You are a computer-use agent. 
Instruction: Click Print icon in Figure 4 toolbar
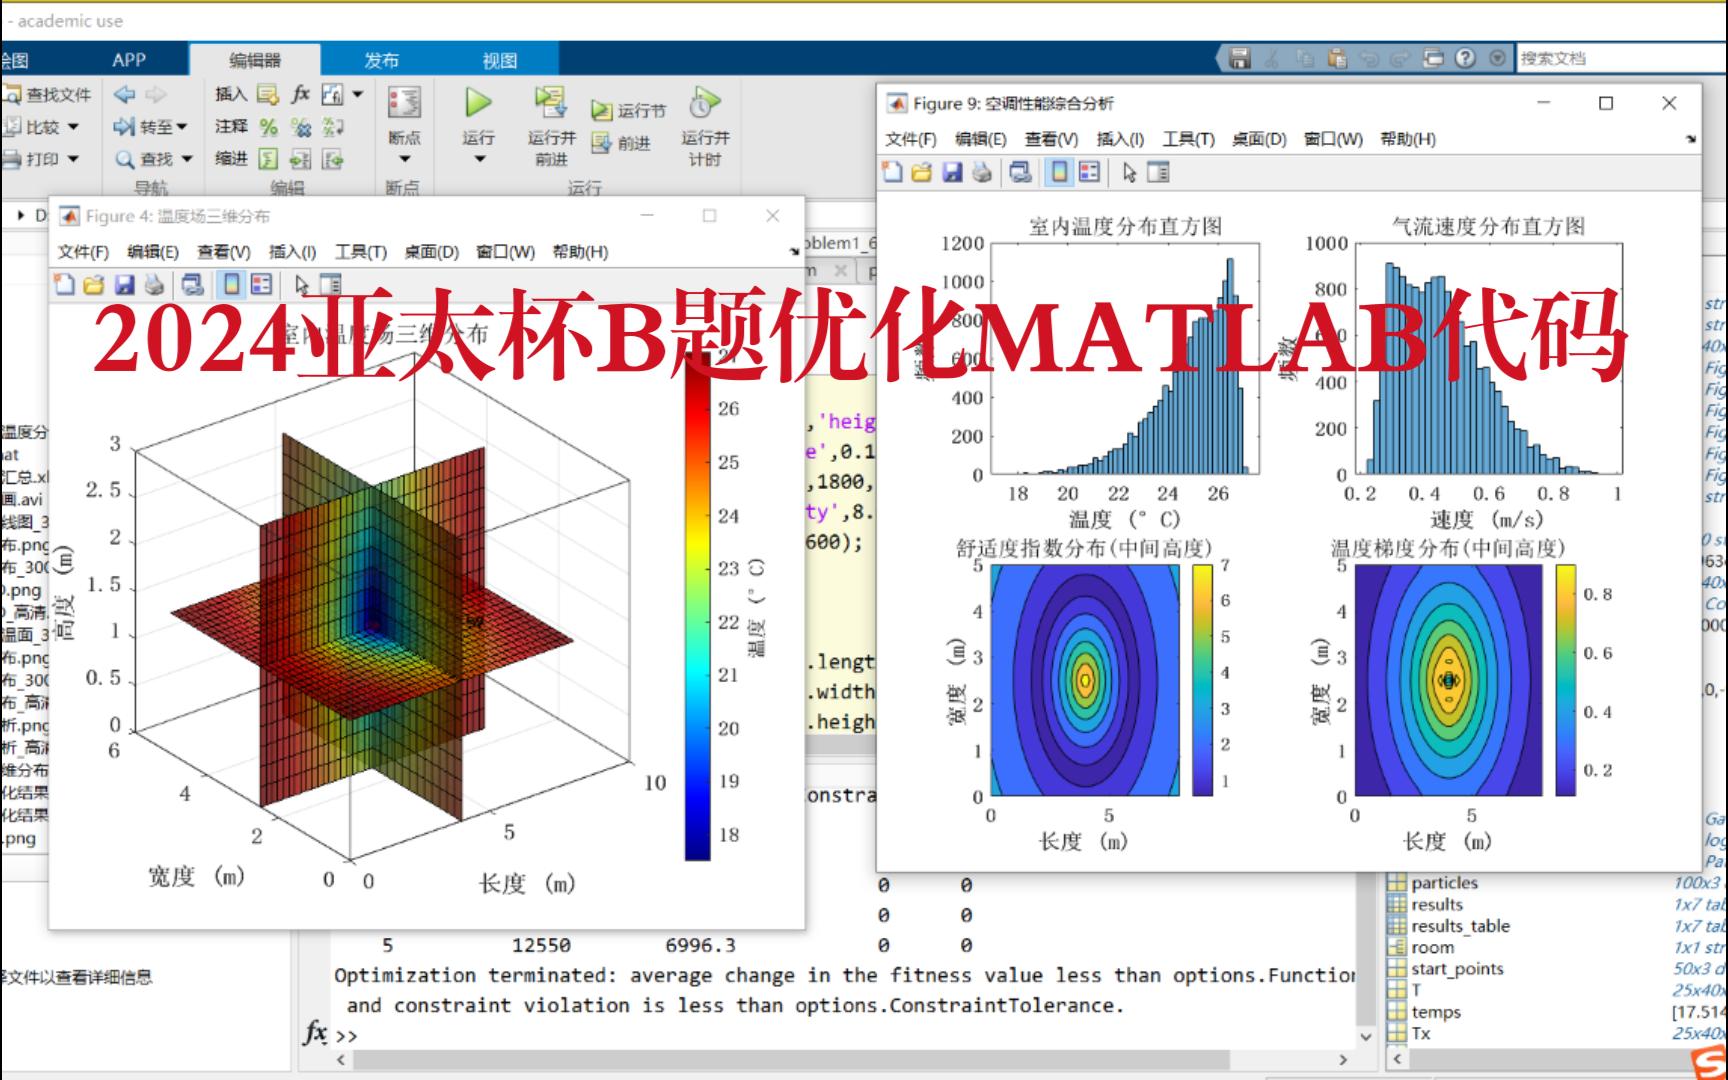tap(154, 285)
